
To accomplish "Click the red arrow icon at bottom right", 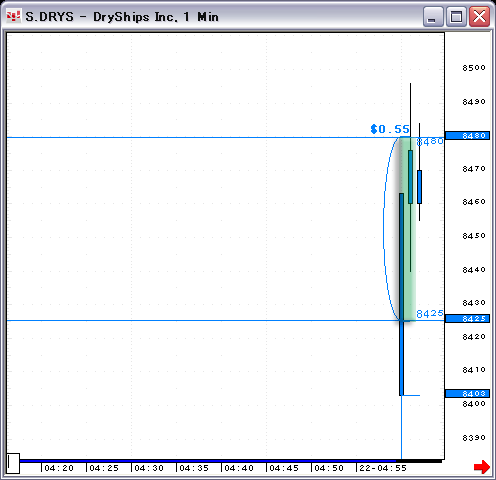I will coord(482,466).
